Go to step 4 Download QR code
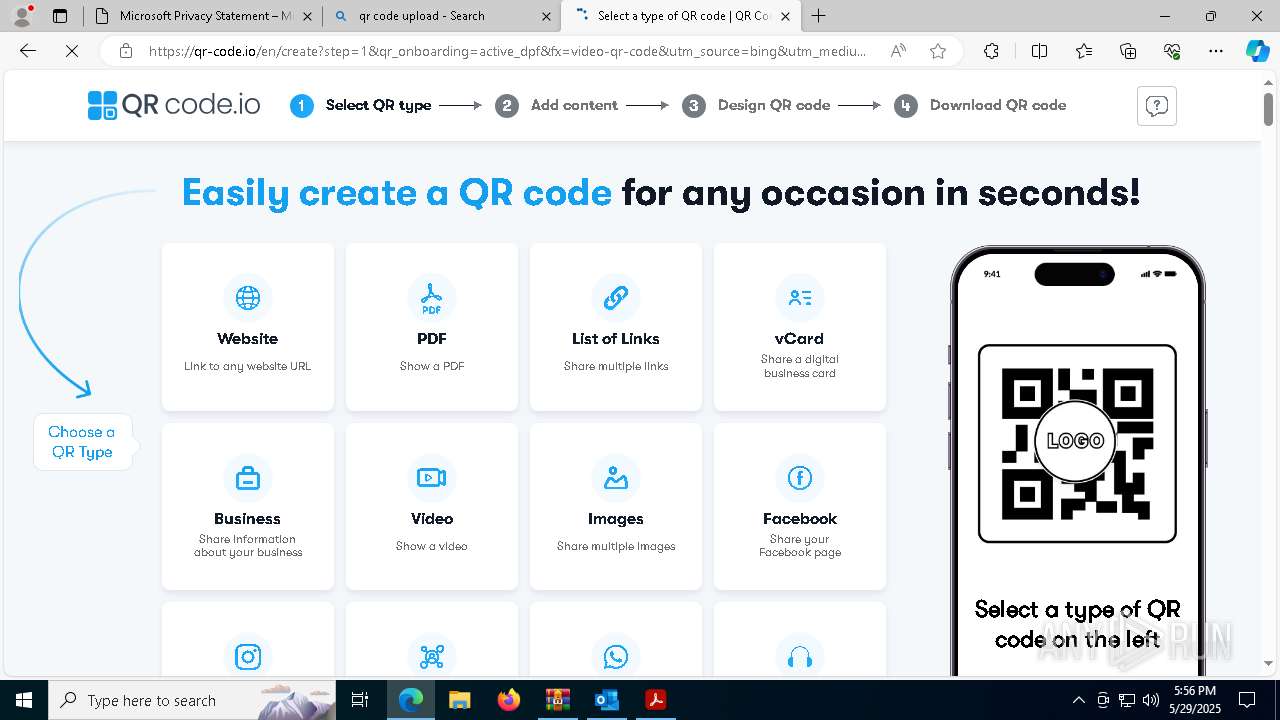The height and width of the screenshot is (720, 1280). point(980,105)
